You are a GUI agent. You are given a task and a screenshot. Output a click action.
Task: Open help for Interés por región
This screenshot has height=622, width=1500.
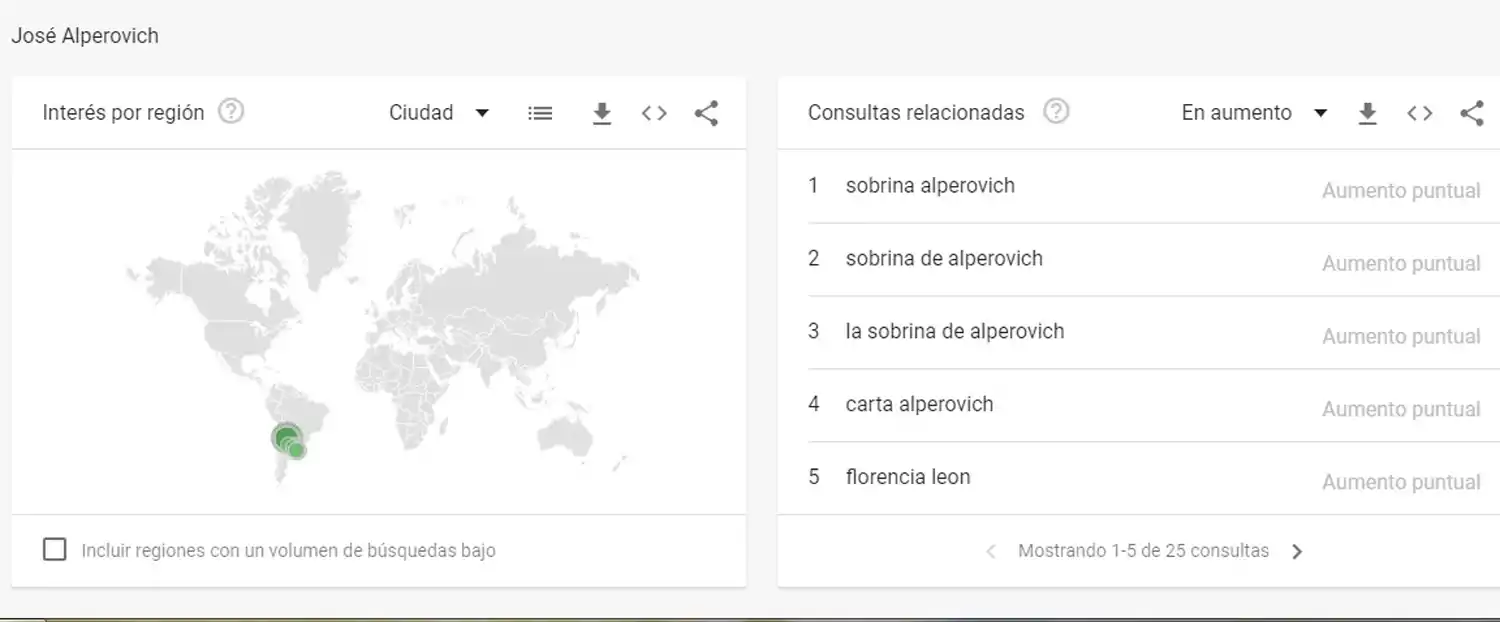tap(230, 111)
